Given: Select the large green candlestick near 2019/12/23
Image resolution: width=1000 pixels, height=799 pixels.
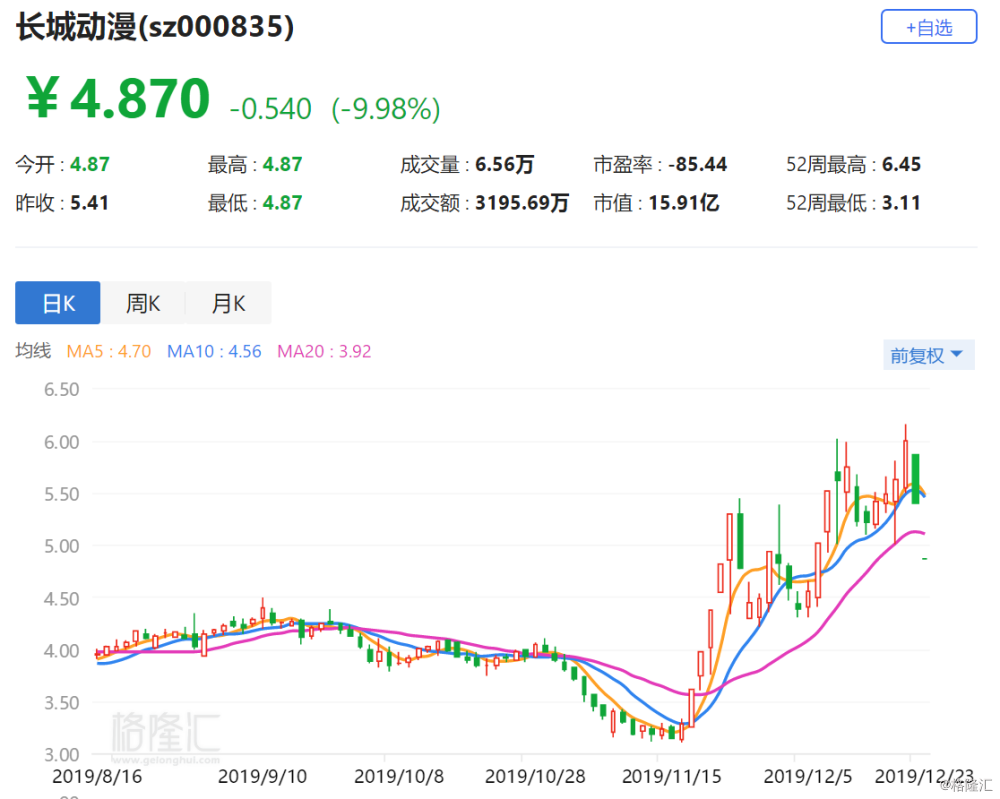Looking at the screenshot, I should pos(915,478).
